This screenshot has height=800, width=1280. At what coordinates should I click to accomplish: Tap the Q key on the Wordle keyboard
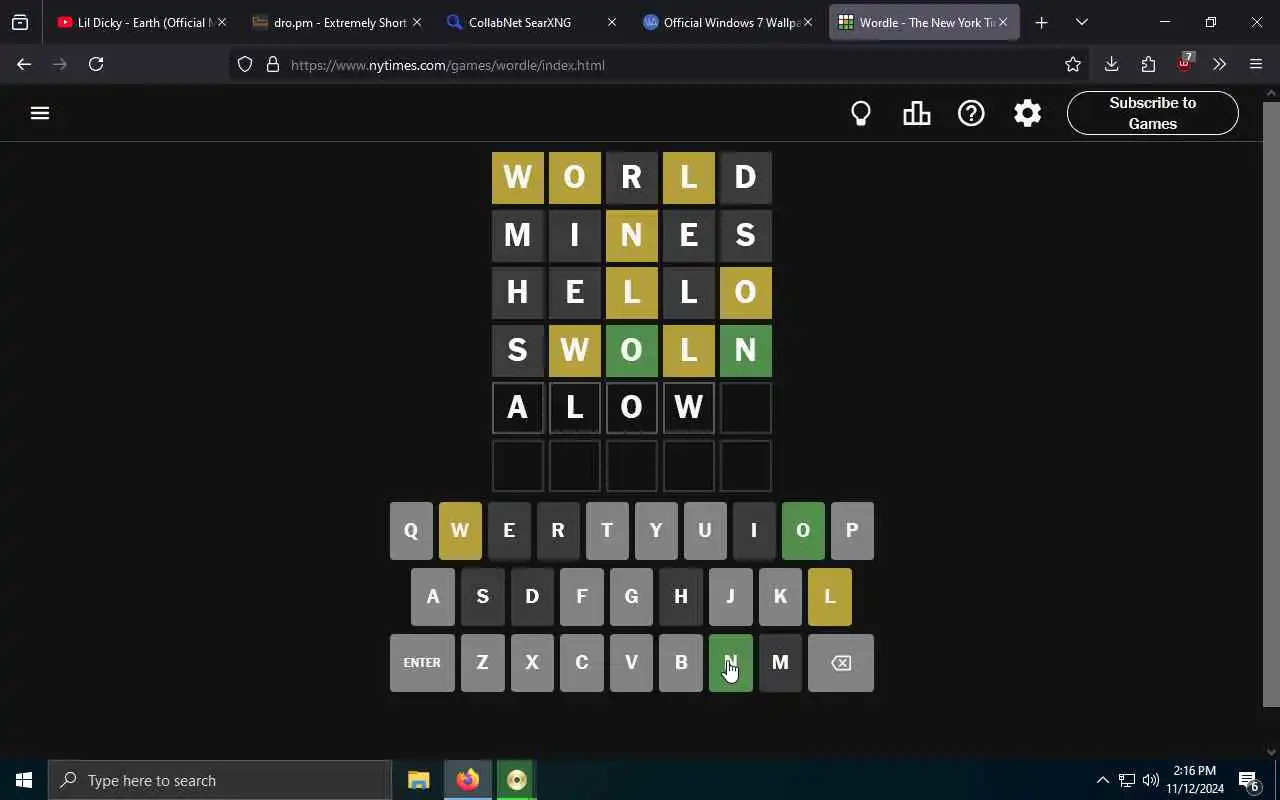(411, 531)
